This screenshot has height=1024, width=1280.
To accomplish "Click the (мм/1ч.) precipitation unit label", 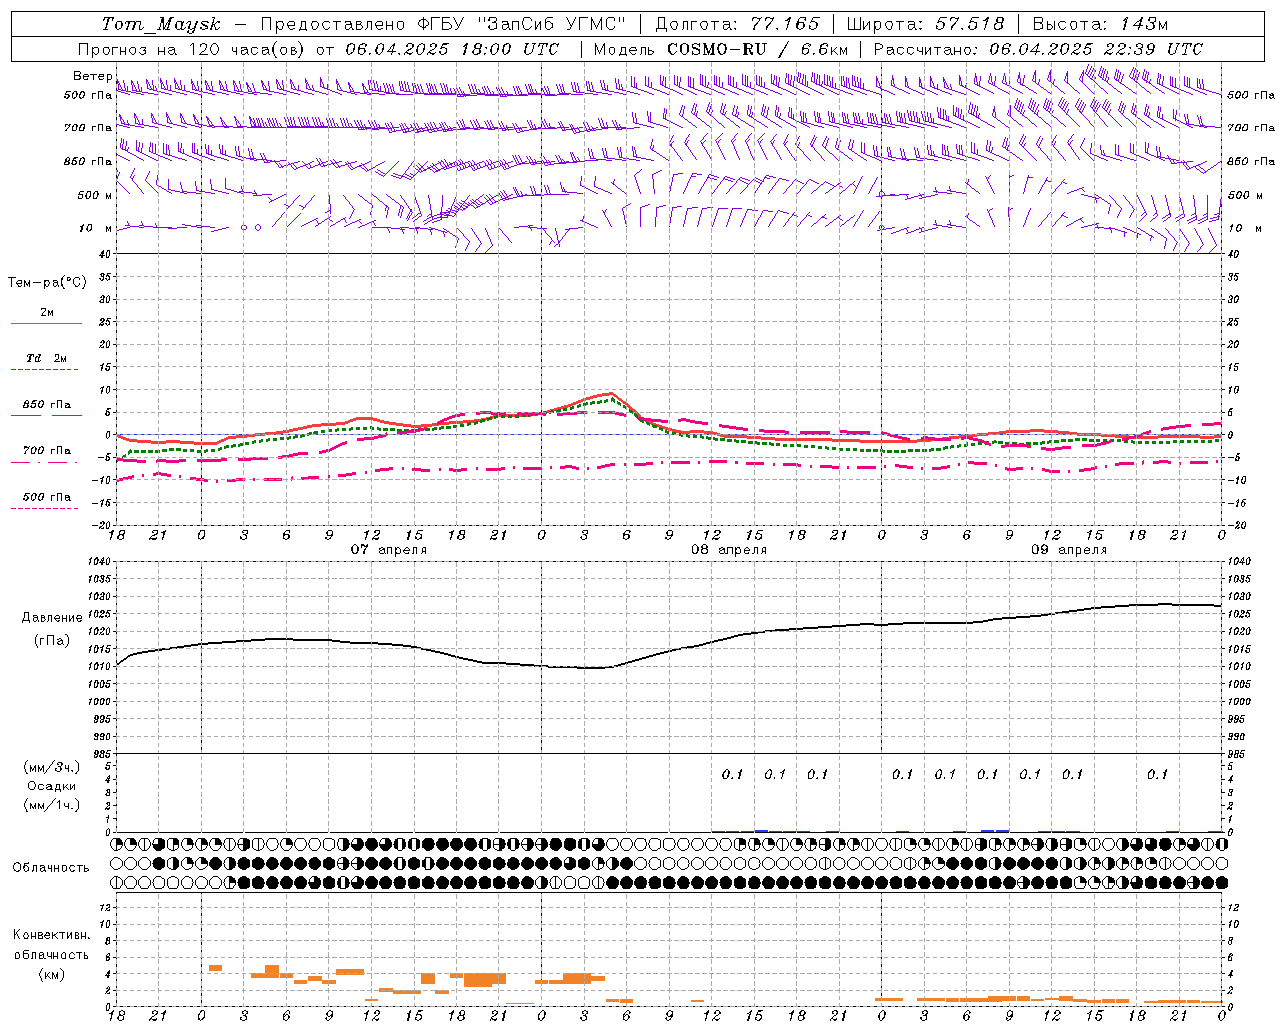I will tap(52, 805).
